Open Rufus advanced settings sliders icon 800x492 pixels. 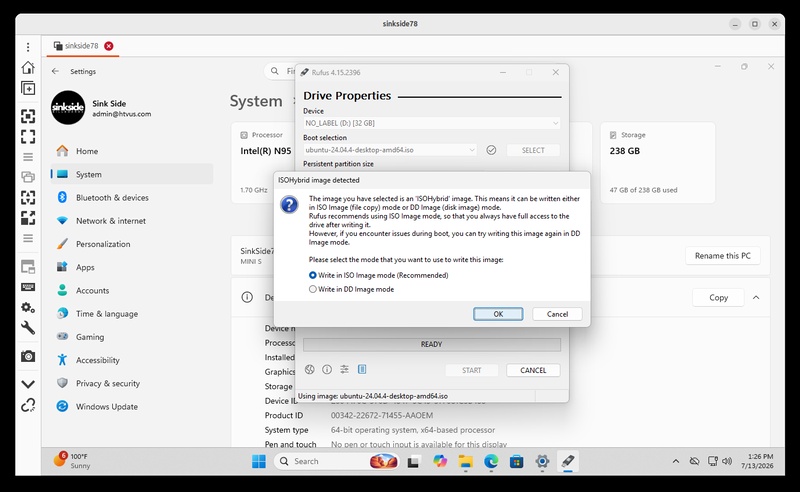[344, 370]
